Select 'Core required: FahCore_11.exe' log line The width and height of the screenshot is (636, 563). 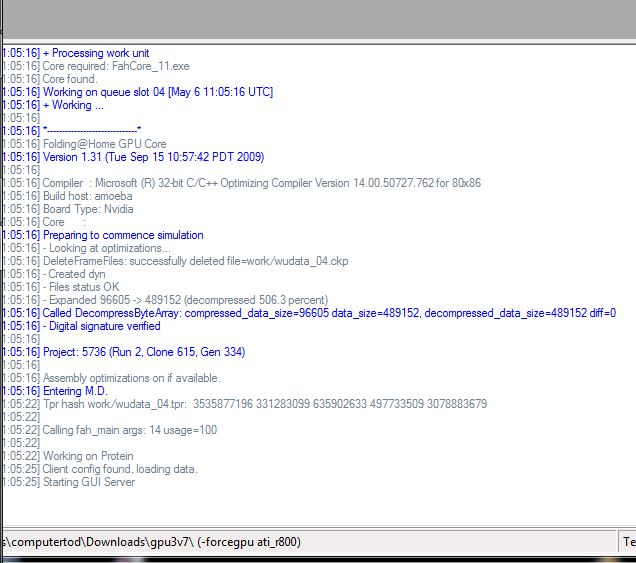(96, 66)
